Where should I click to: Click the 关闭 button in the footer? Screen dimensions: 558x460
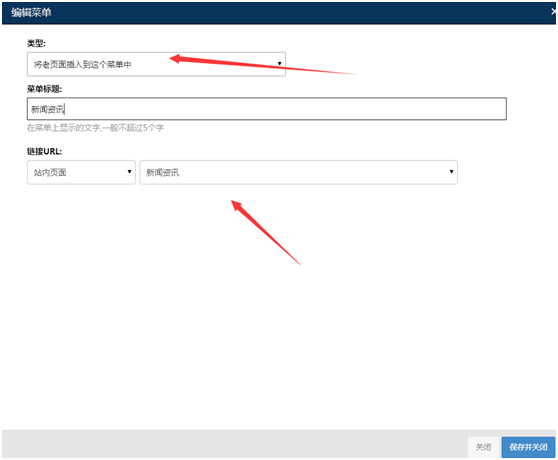[x=483, y=447]
